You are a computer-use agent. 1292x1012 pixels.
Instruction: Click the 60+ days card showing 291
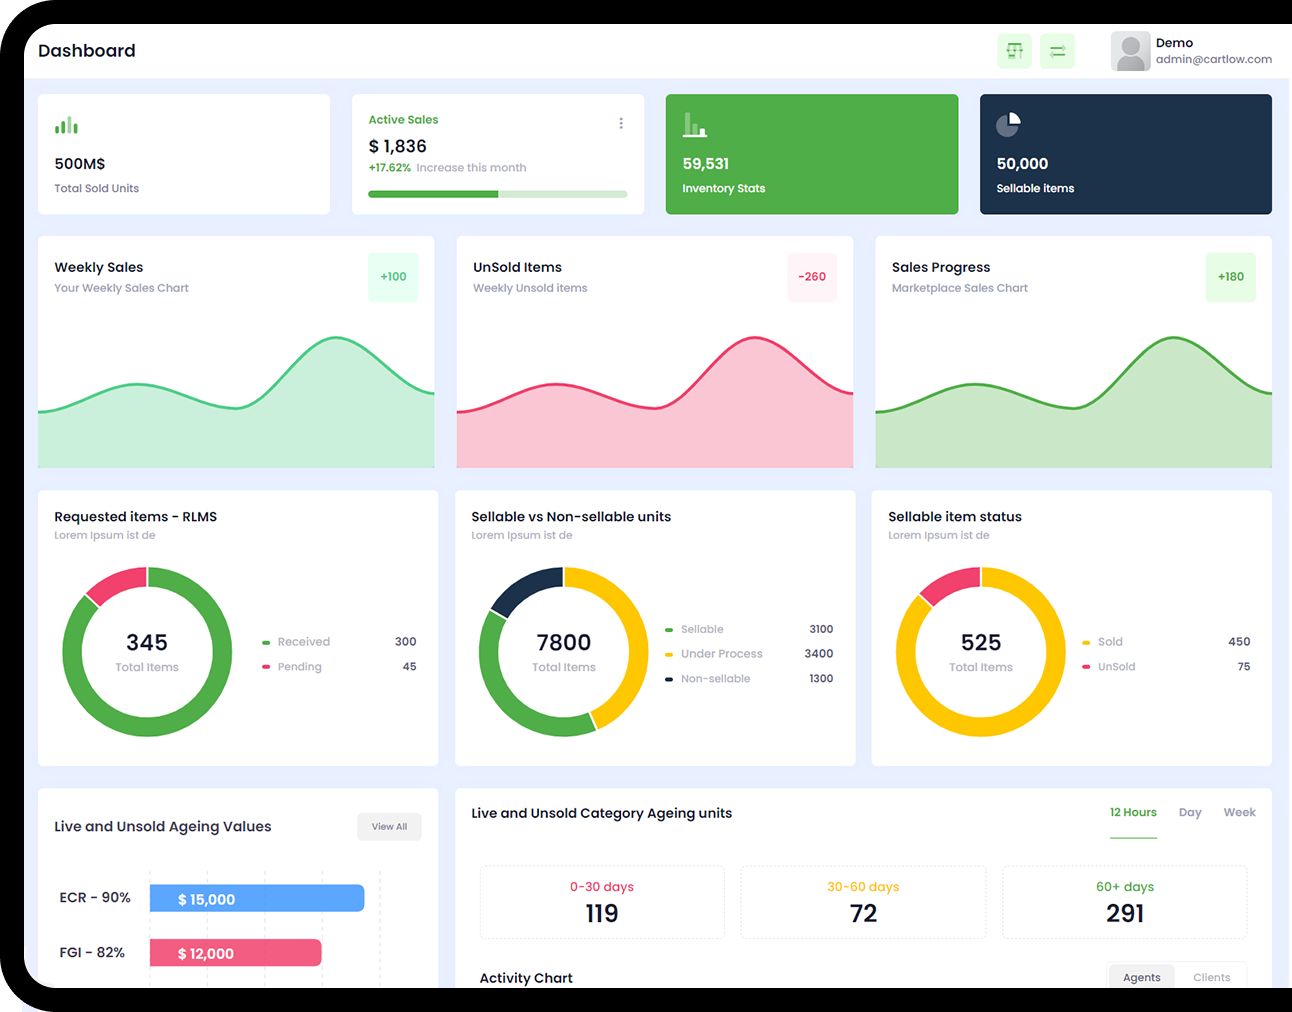tap(1125, 902)
